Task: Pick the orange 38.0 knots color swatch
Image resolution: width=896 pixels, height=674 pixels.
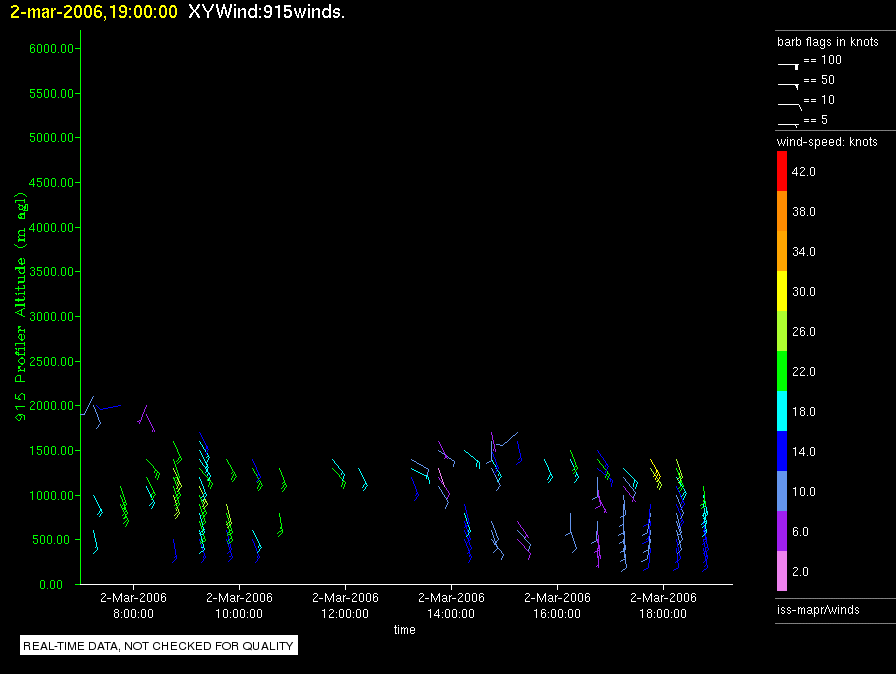Action: (782, 211)
